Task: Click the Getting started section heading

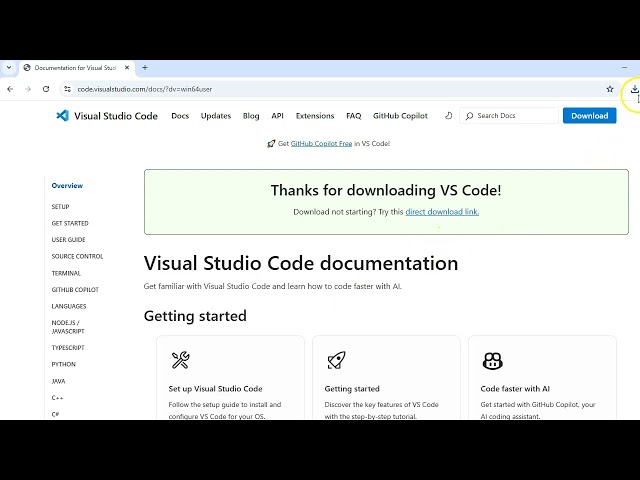Action: coord(195,316)
